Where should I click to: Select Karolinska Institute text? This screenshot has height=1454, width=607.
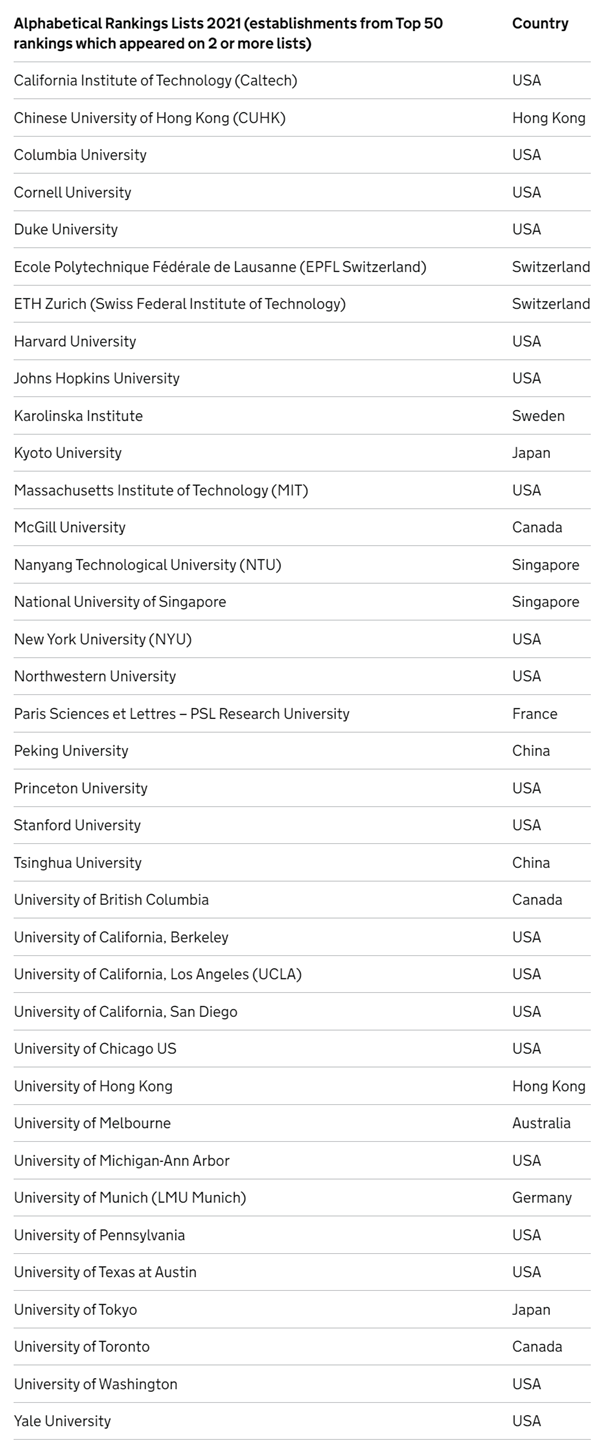point(78,416)
